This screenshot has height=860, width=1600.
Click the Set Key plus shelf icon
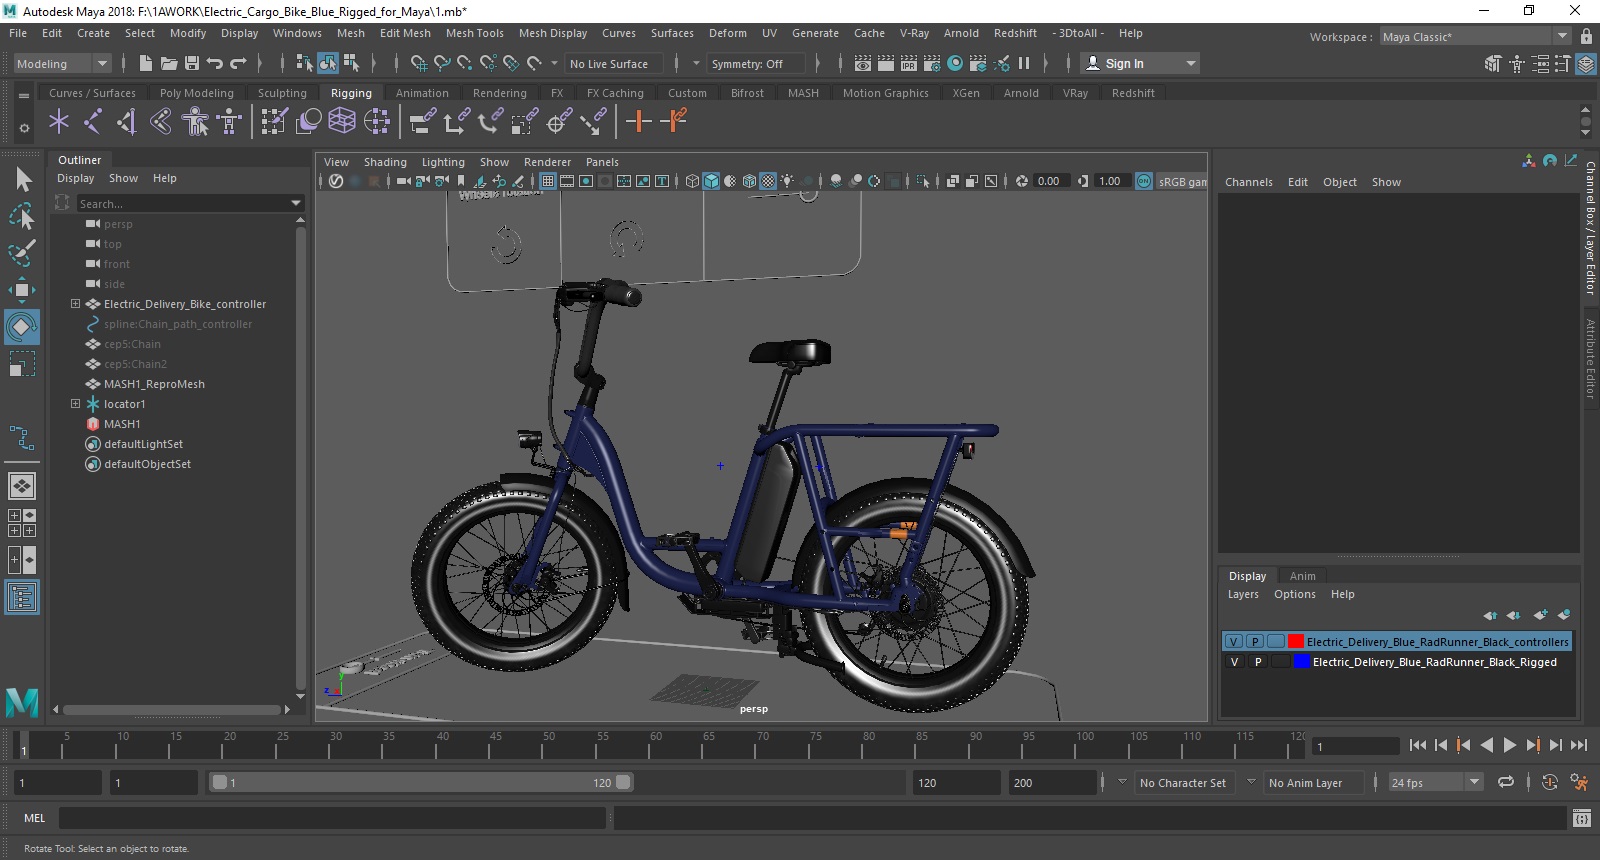click(x=639, y=122)
